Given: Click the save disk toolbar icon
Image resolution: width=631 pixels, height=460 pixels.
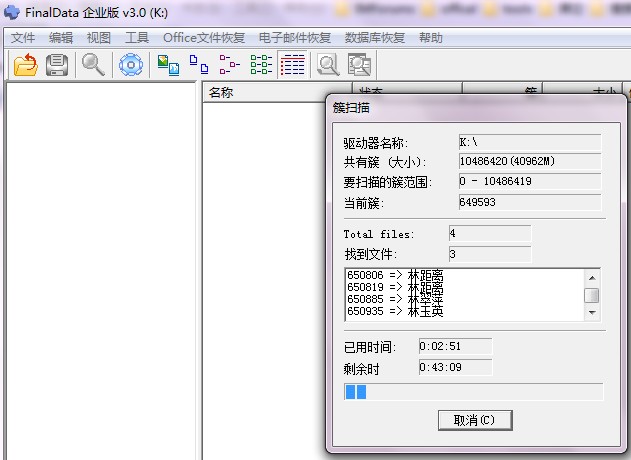Looking at the screenshot, I should coord(57,64).
